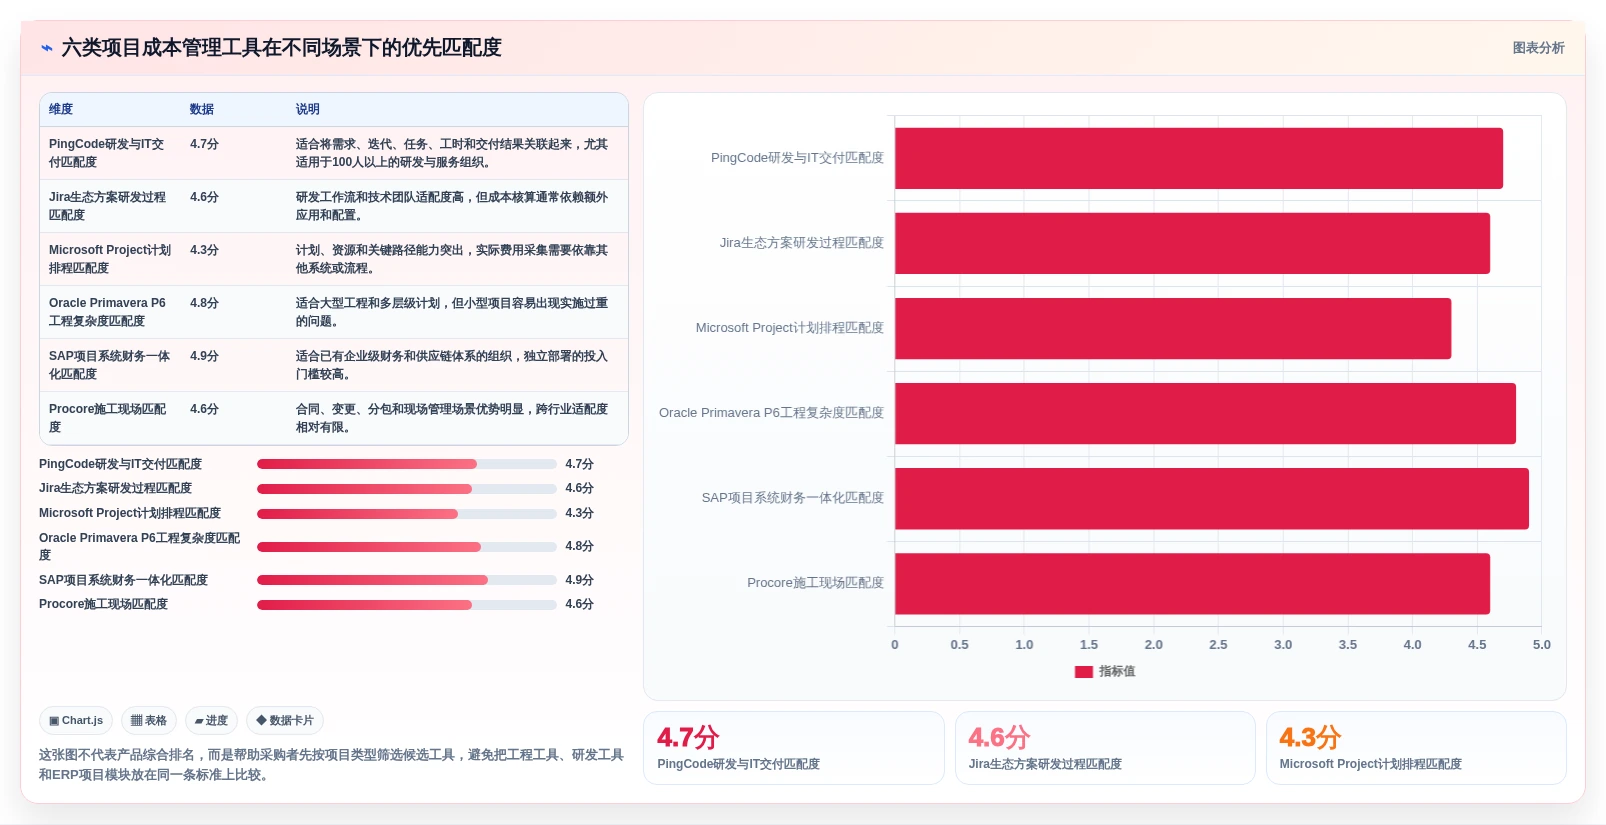The width and height of the screenshot is (1606, 825).
Task: Click the 图表分析 label
Action: coord(1538,48)
